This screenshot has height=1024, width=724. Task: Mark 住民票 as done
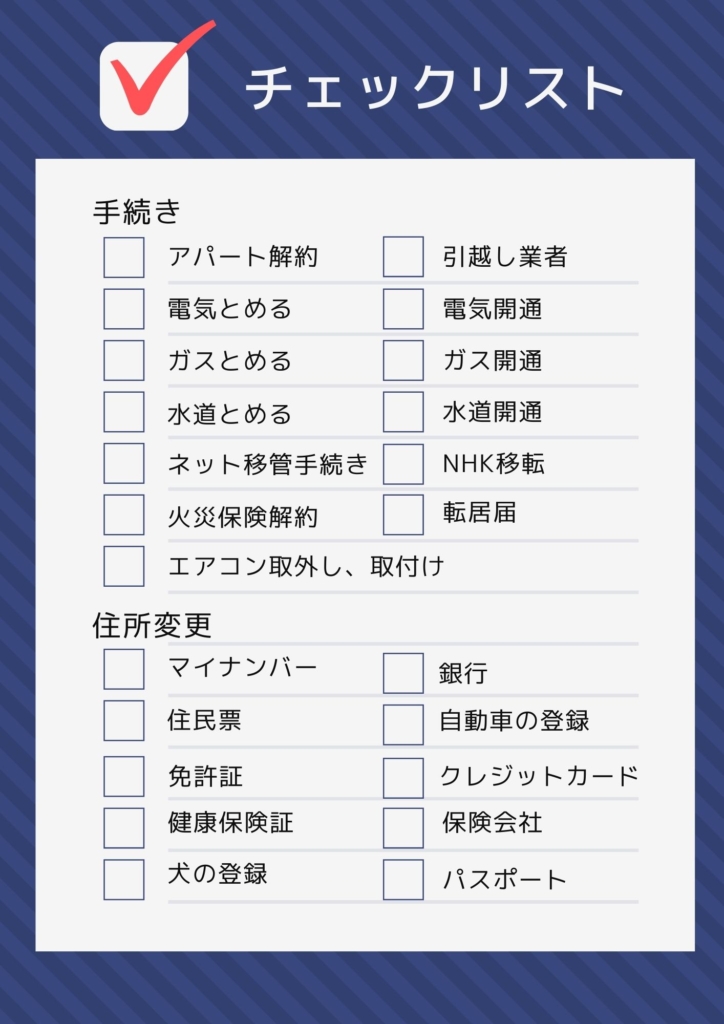124,720
